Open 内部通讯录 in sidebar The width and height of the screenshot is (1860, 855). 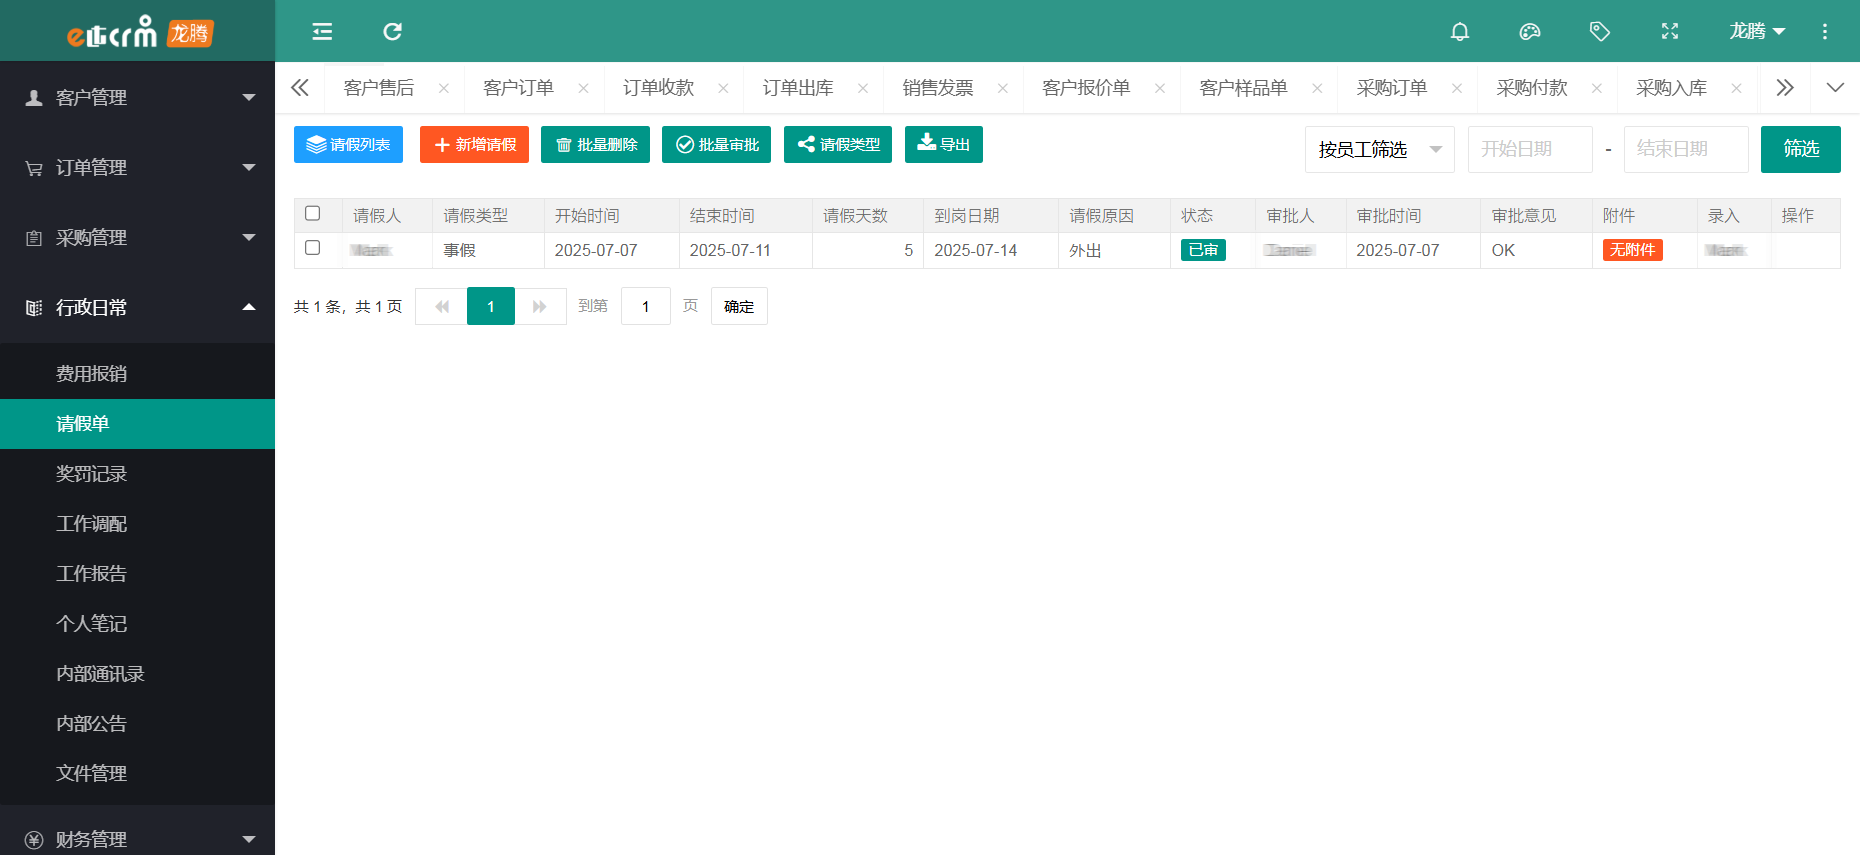click(x=137, y=674)
